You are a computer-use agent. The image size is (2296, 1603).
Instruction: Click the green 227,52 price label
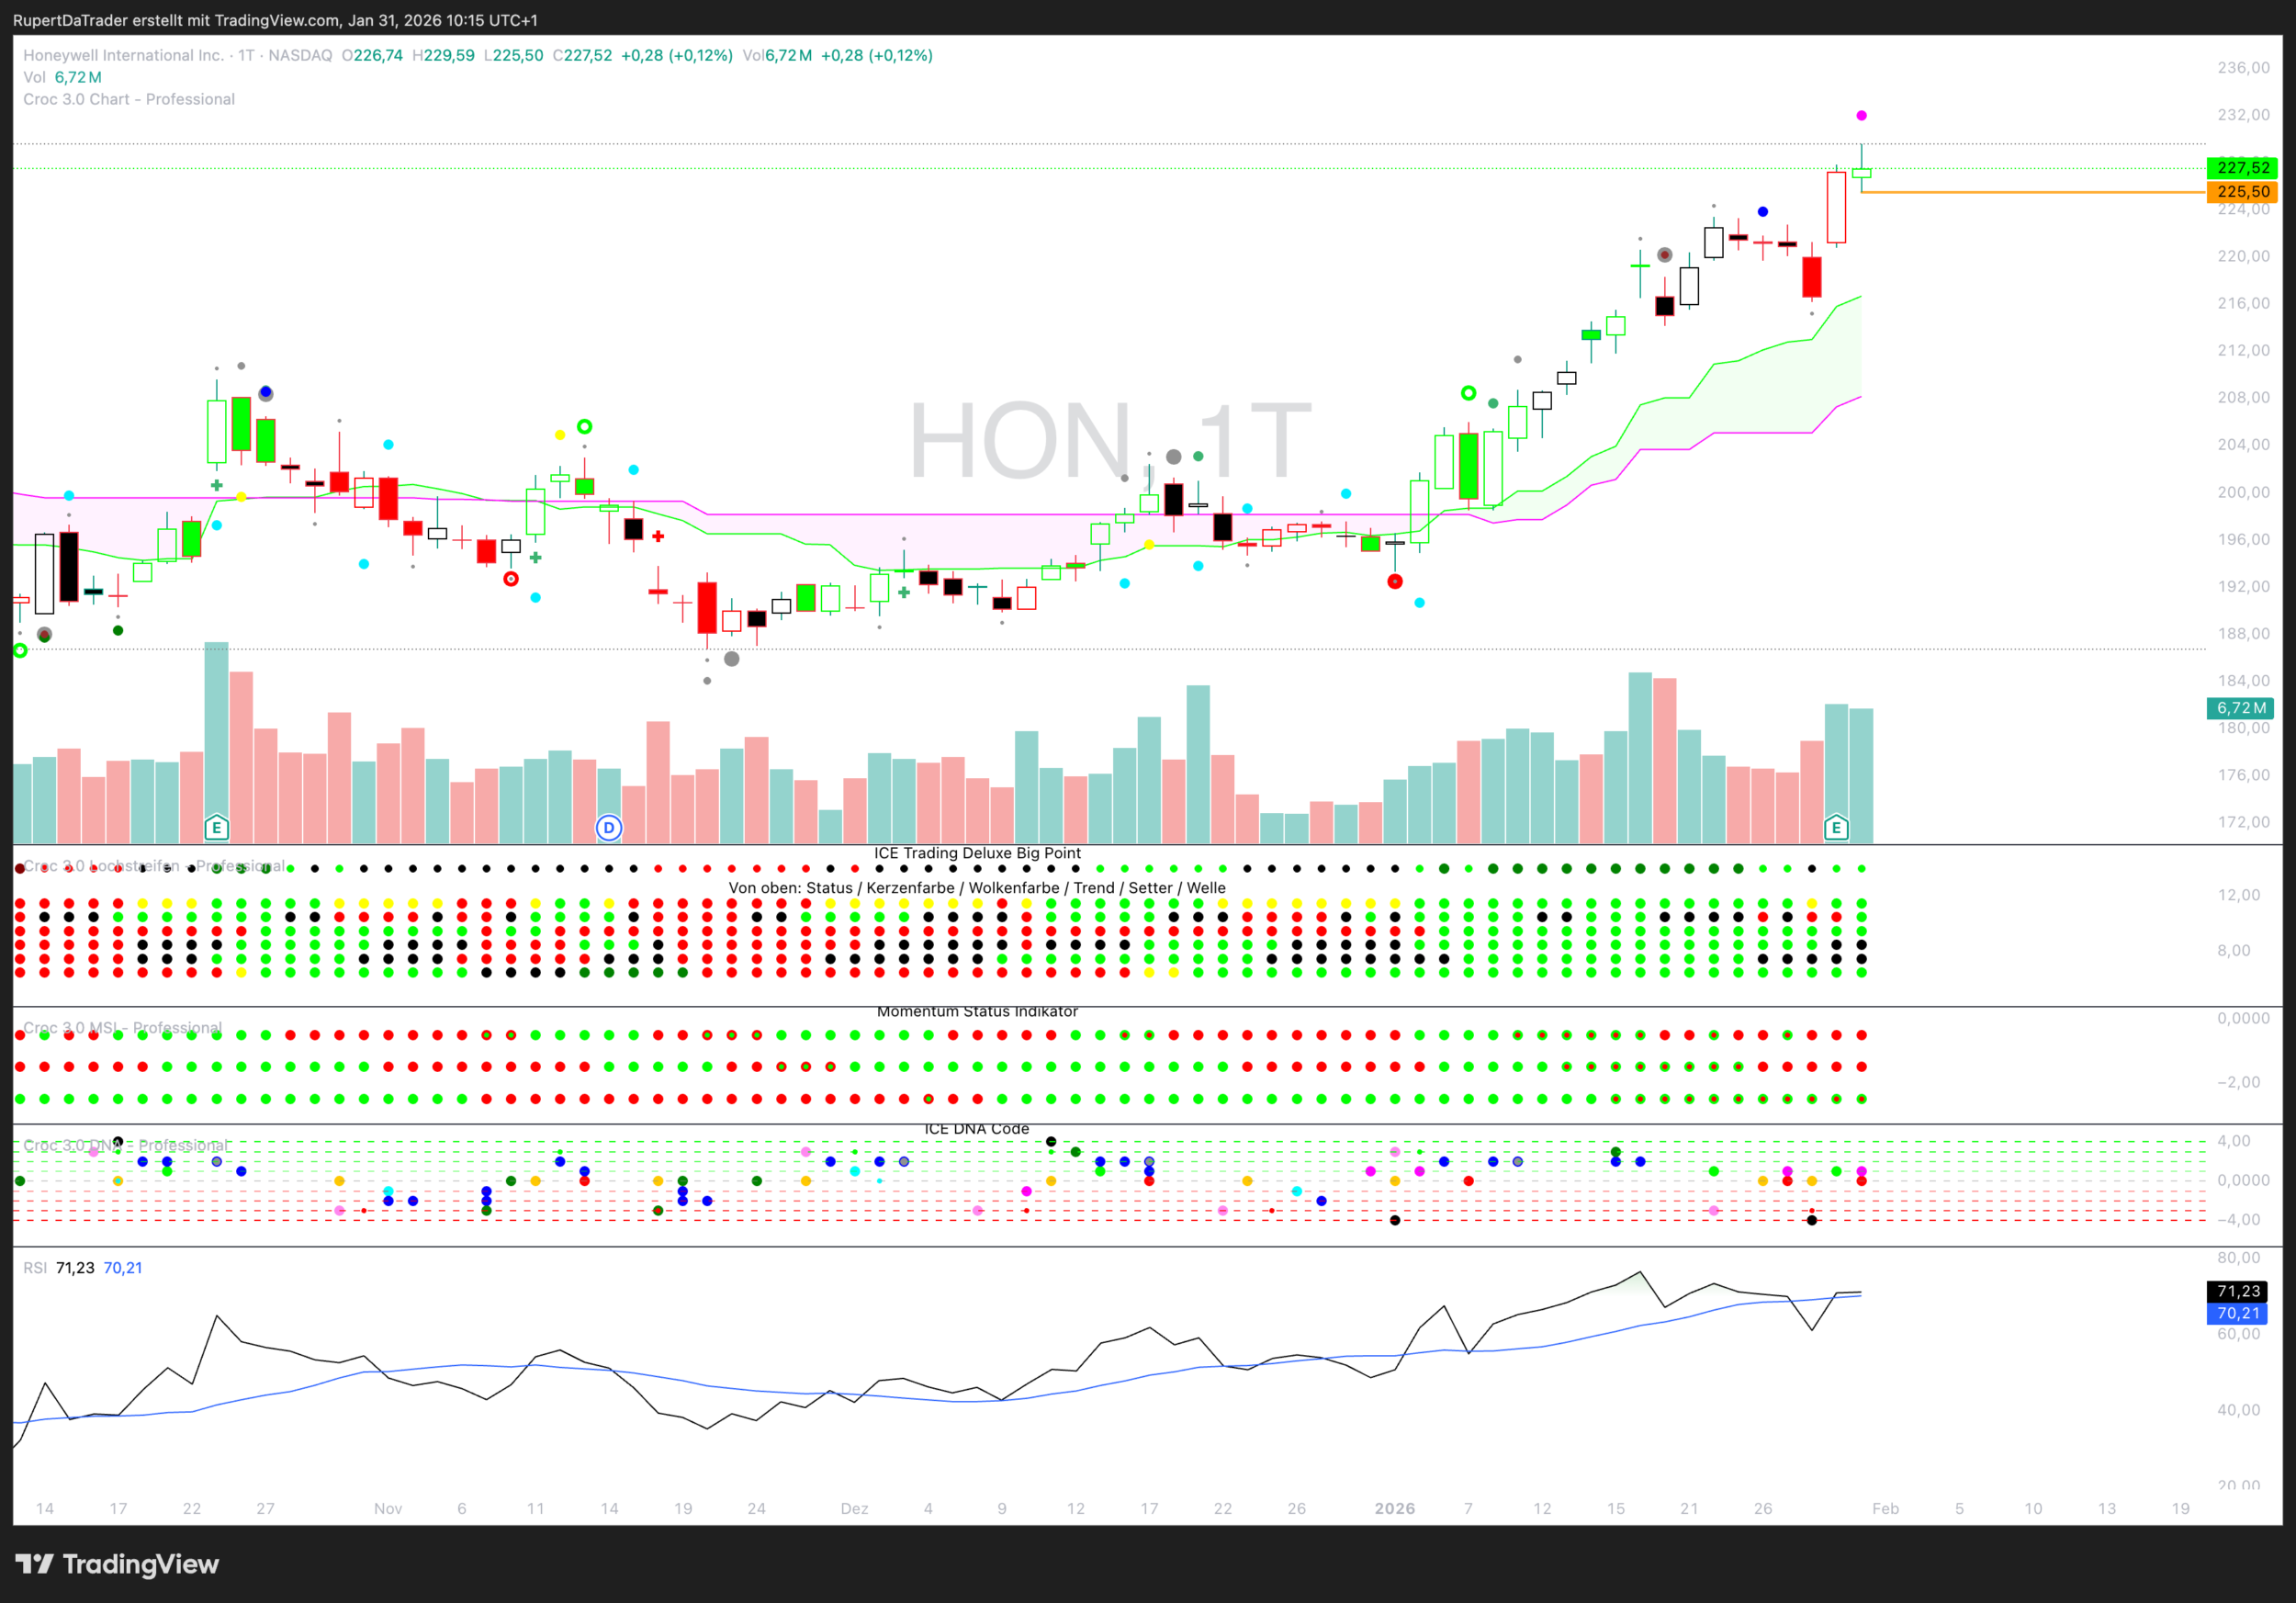(2242, 168)
